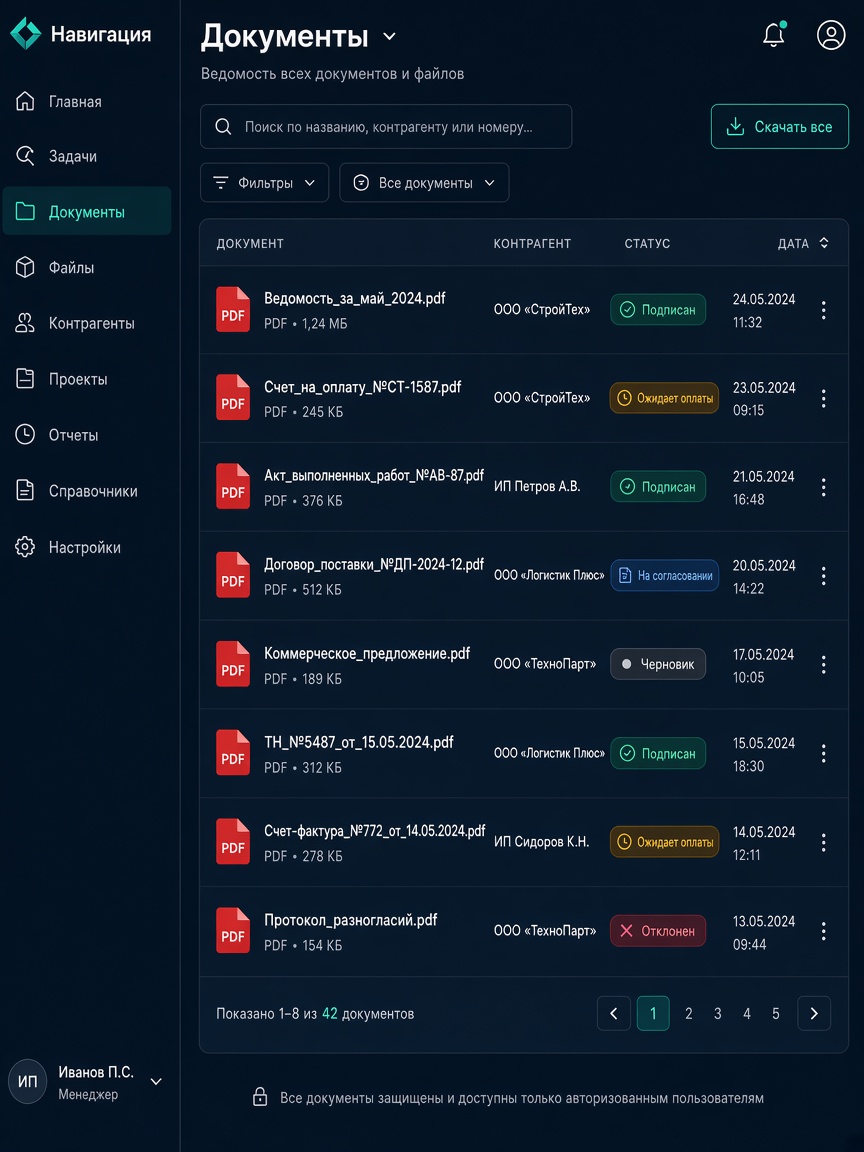Click the Навигация logo icon
Viewport: 864px width, 1152px height.
pyautogui.click(x=26, y=34)
